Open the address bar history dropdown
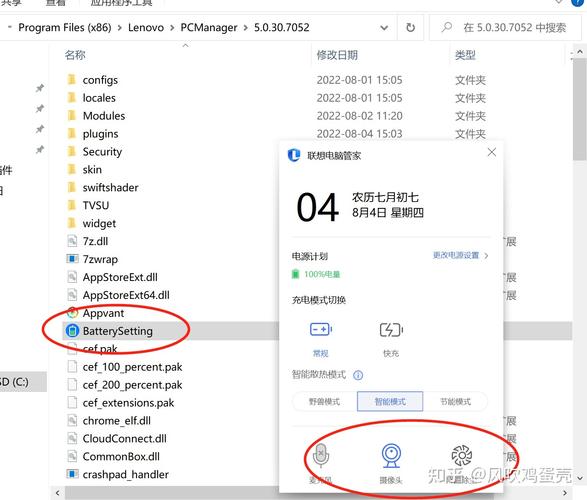 (x=384, y=28)
